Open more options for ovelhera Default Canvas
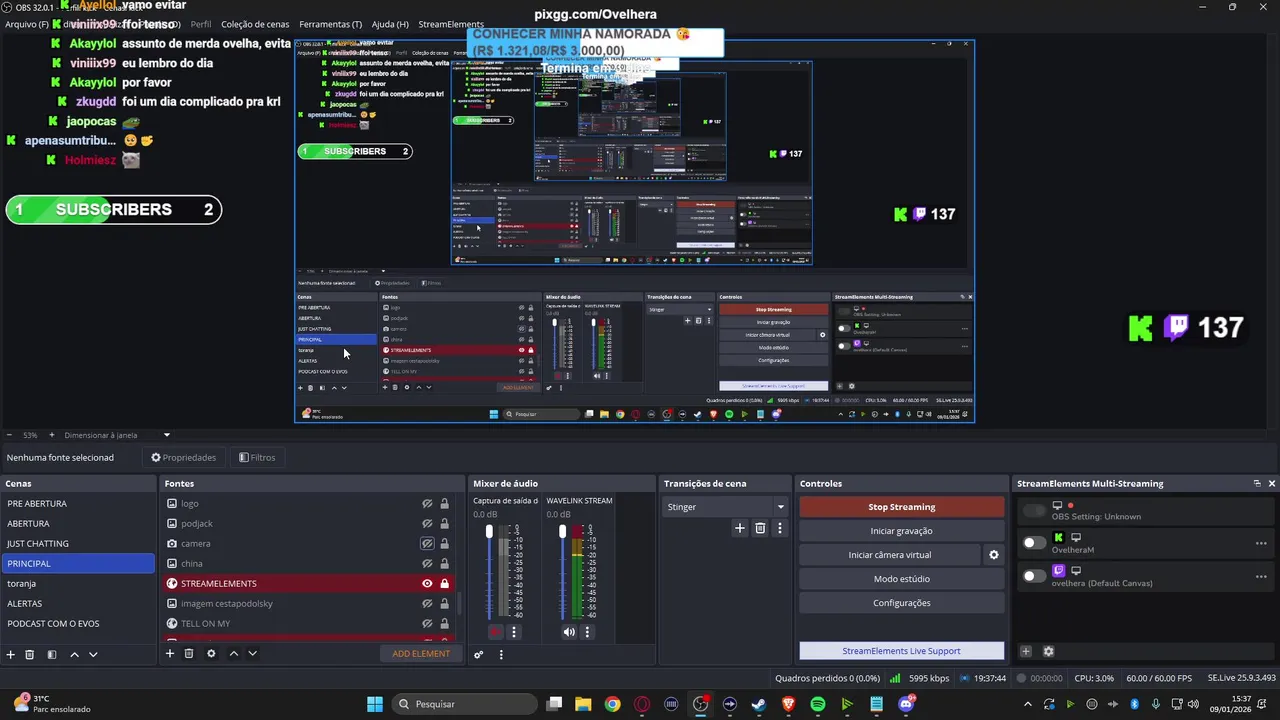This screenshot has height=720, width=1280. click(x=1261, y=575)
